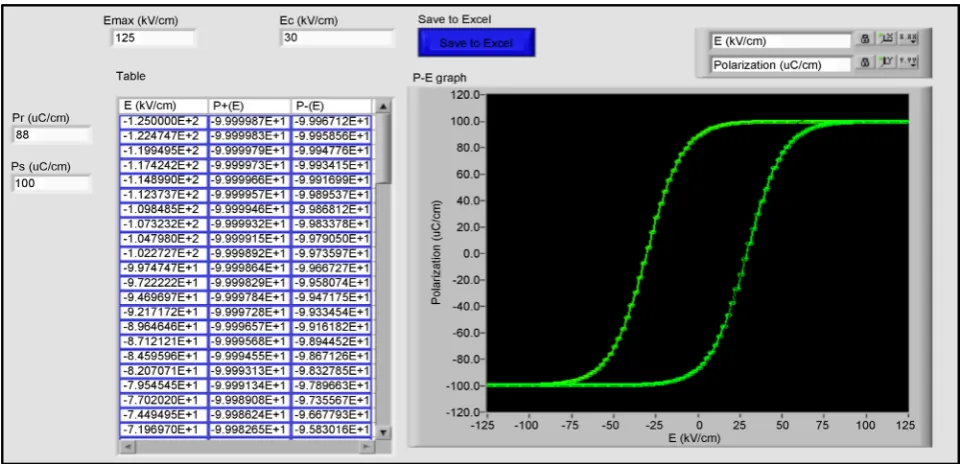Select cell -9.999728E+1
Viewport: 965px width, 464px height.
tap(249, 313)
